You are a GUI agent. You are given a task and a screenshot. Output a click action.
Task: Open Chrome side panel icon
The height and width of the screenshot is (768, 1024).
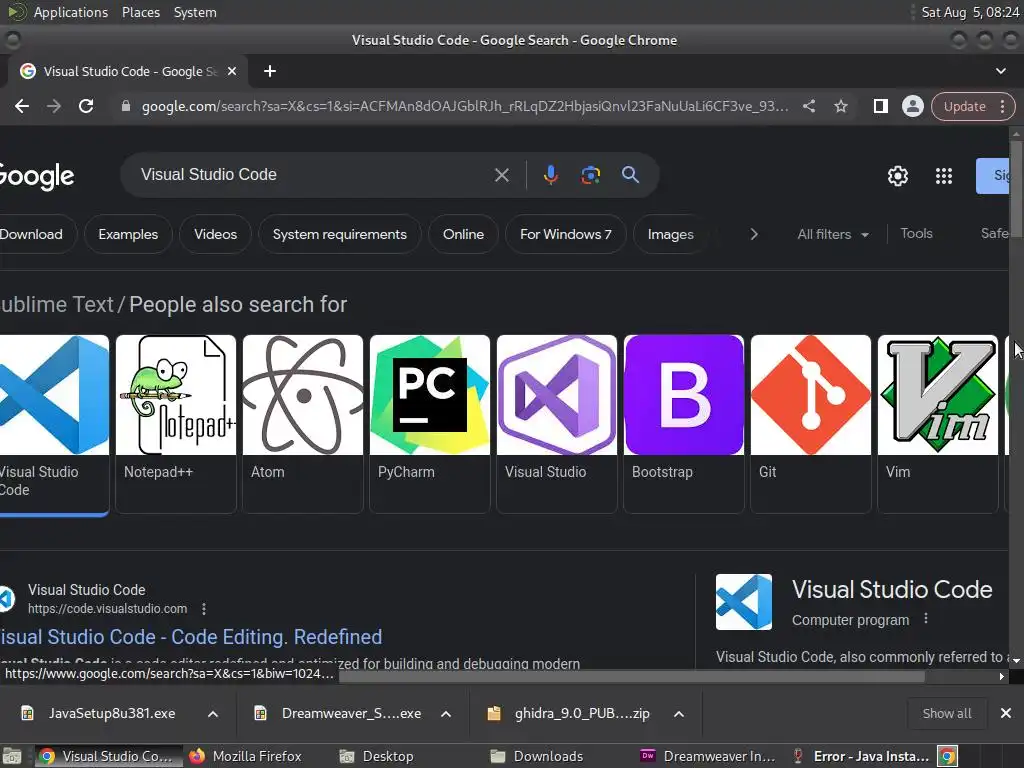(x=880, y=106)
